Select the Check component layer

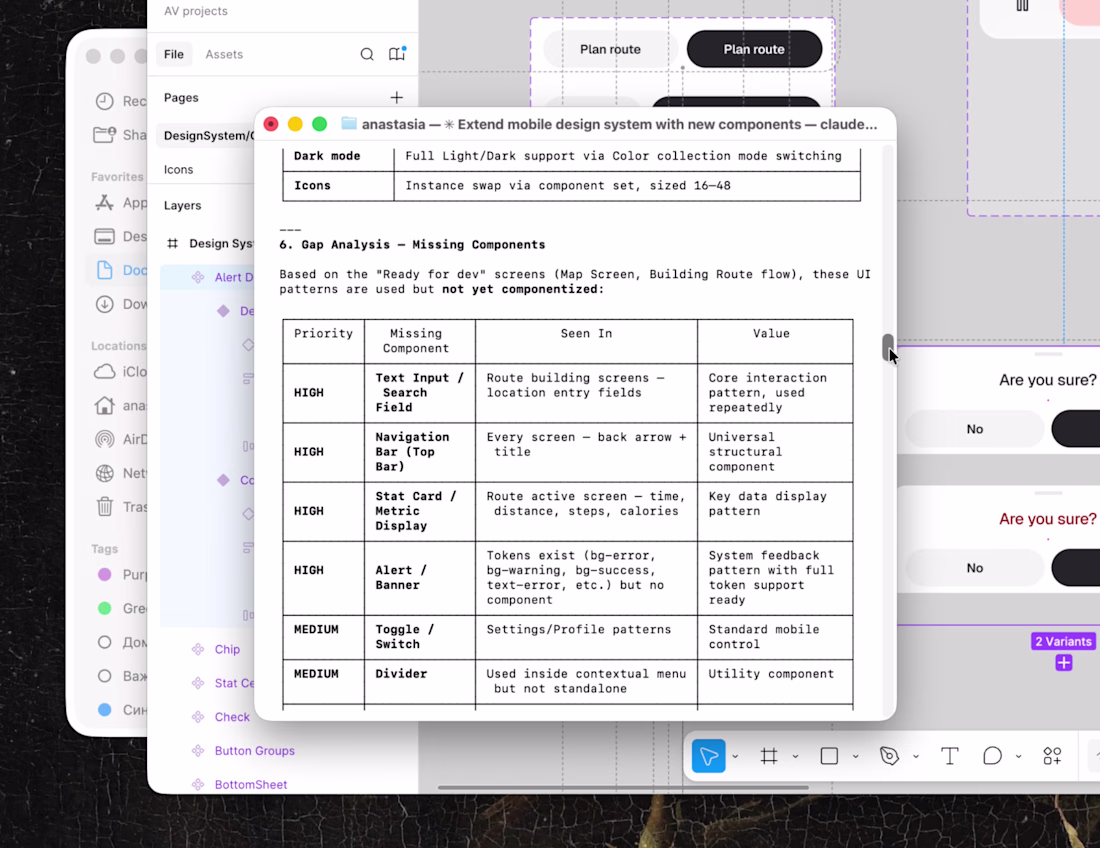[232, 717]
